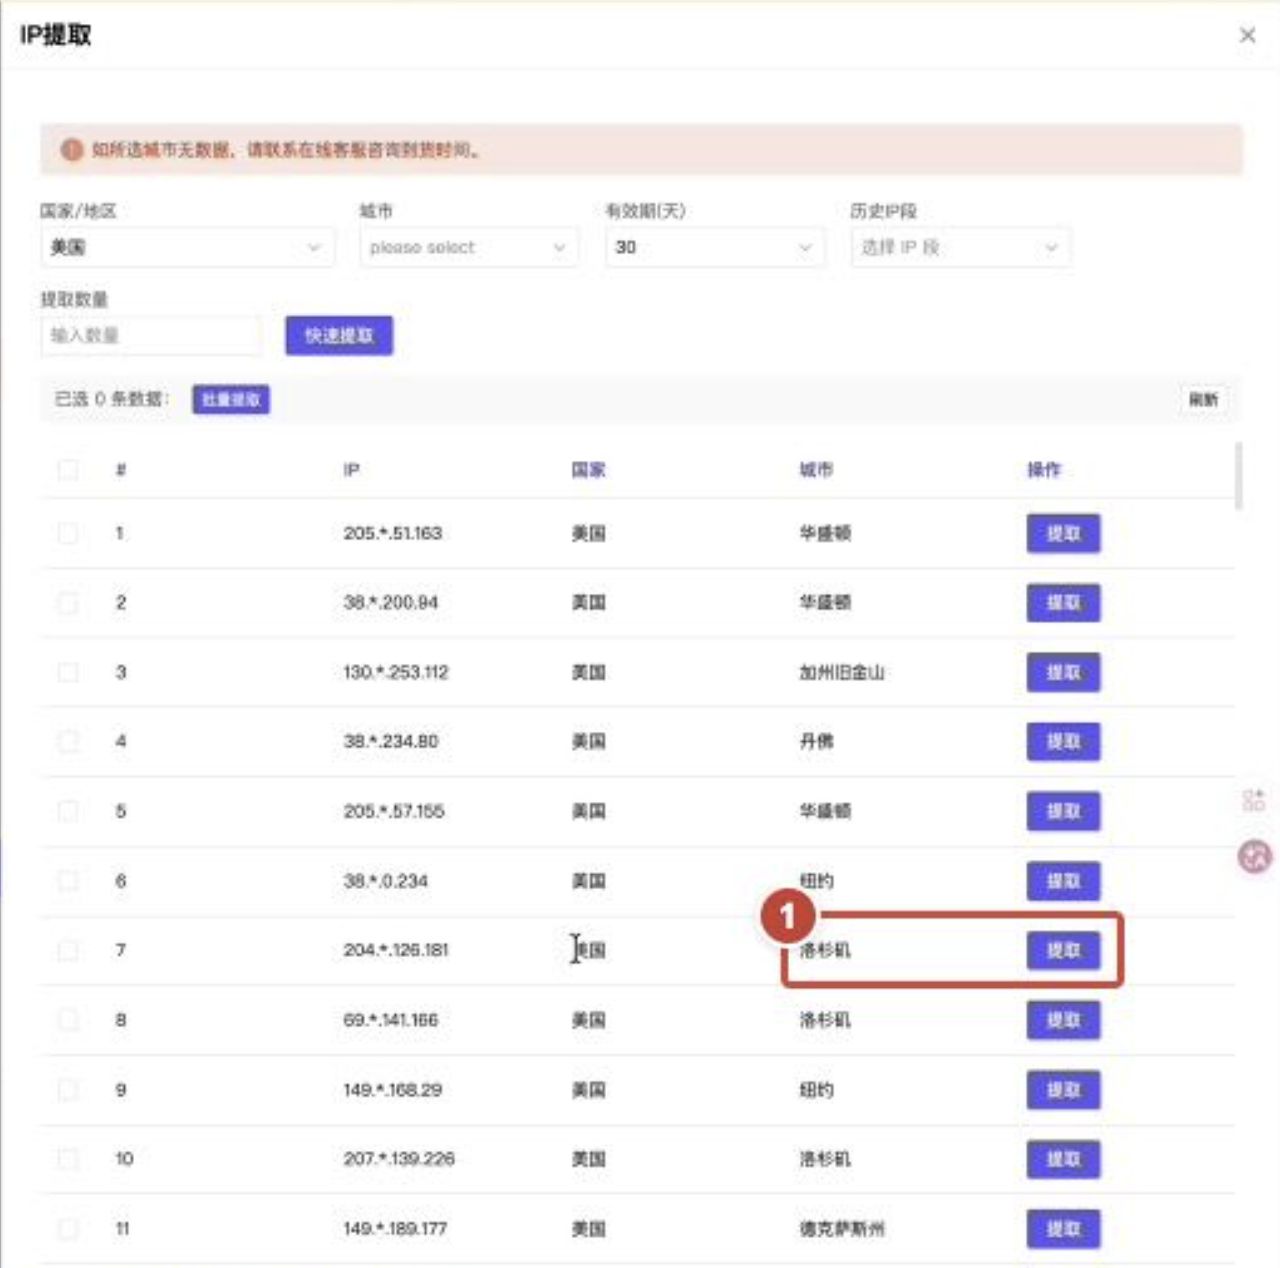
Task: Select the checkbox for row 149.*.189.177
Action: (x=68, y=1229)
